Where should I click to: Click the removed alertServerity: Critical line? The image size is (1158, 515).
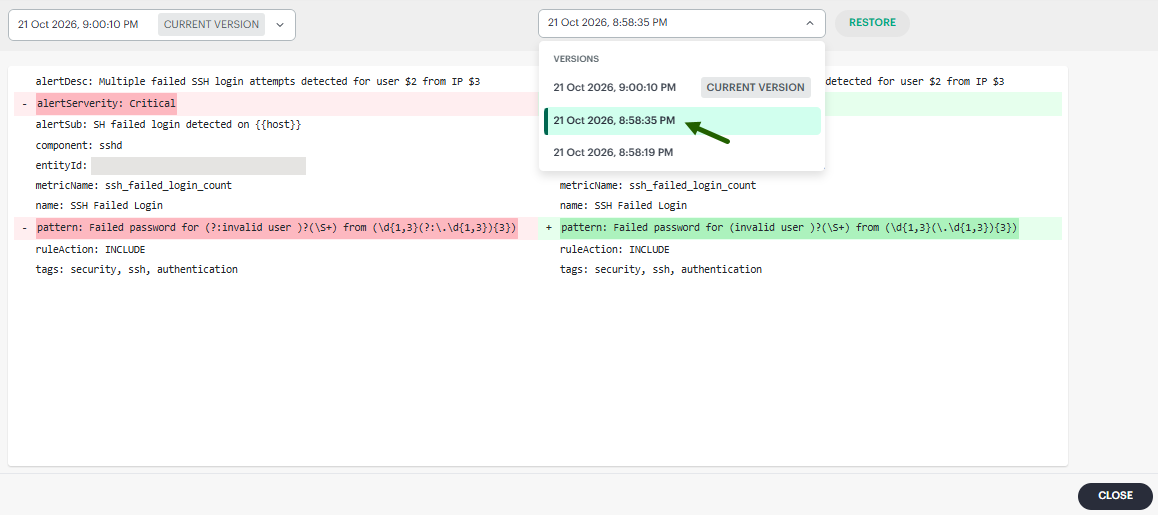coord(106,104)
